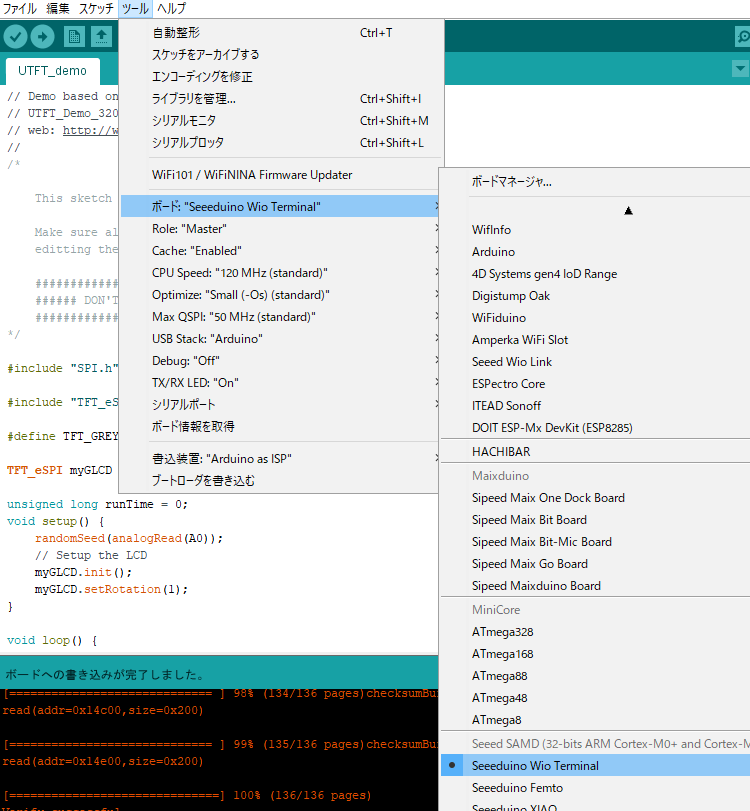750x811 pixels.
Task: Open シリアルプロッタ from the menu
Action: pos(282,142)
